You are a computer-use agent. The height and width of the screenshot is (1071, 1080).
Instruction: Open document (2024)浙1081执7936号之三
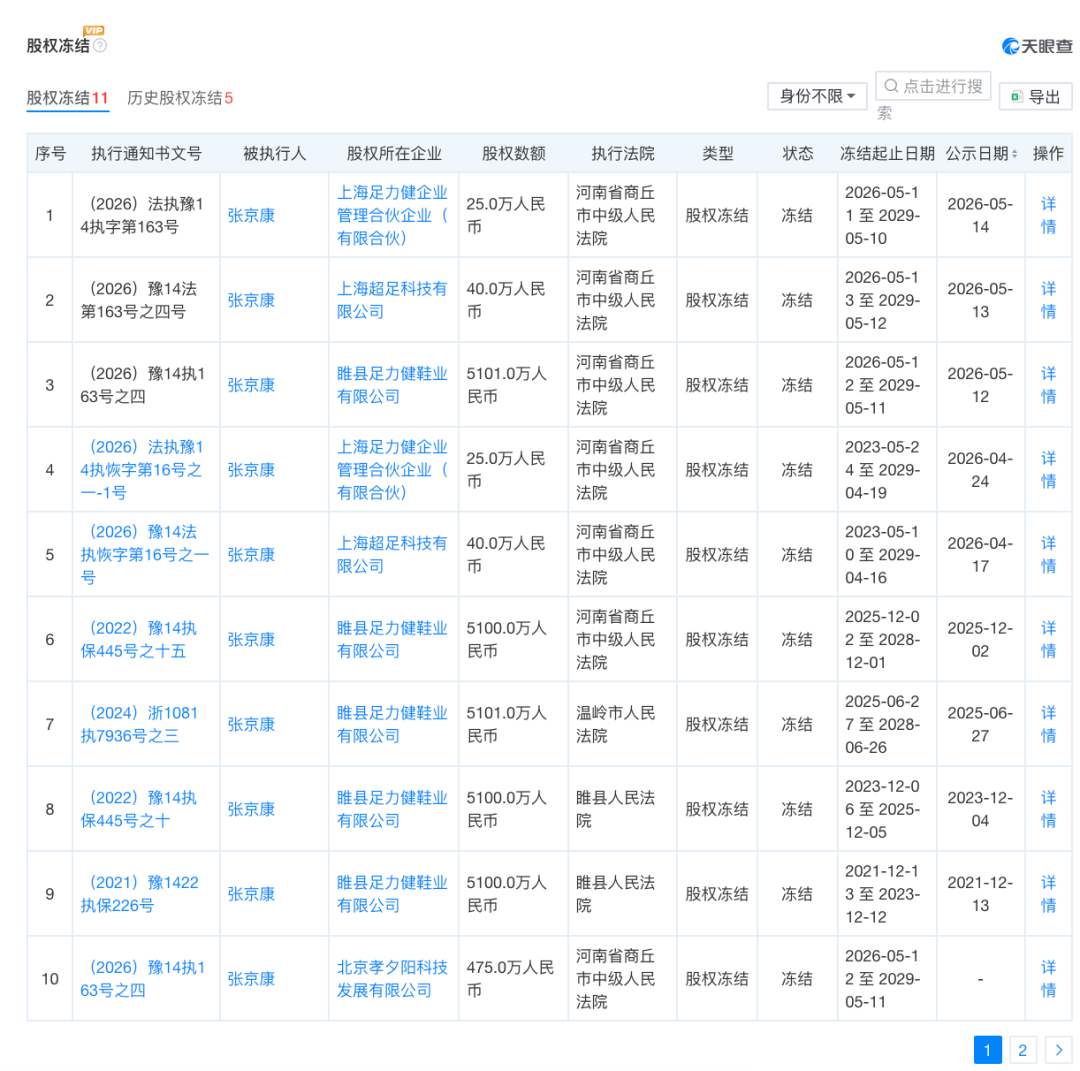tap(140, 724)
